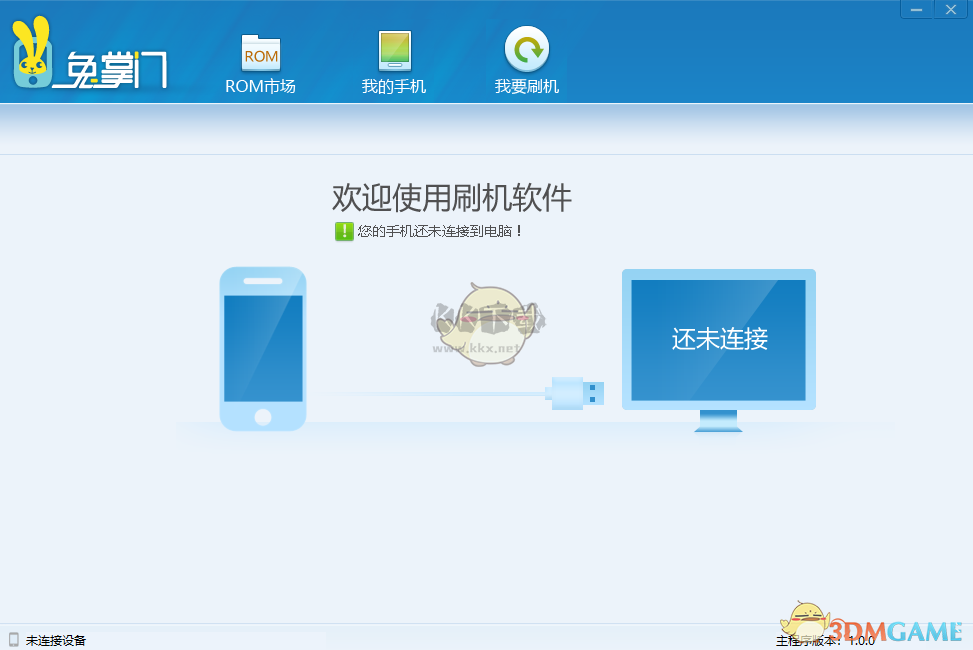
Task: Select the 我的手机 (My Phone) icon
Action: (x=393, y=53)
